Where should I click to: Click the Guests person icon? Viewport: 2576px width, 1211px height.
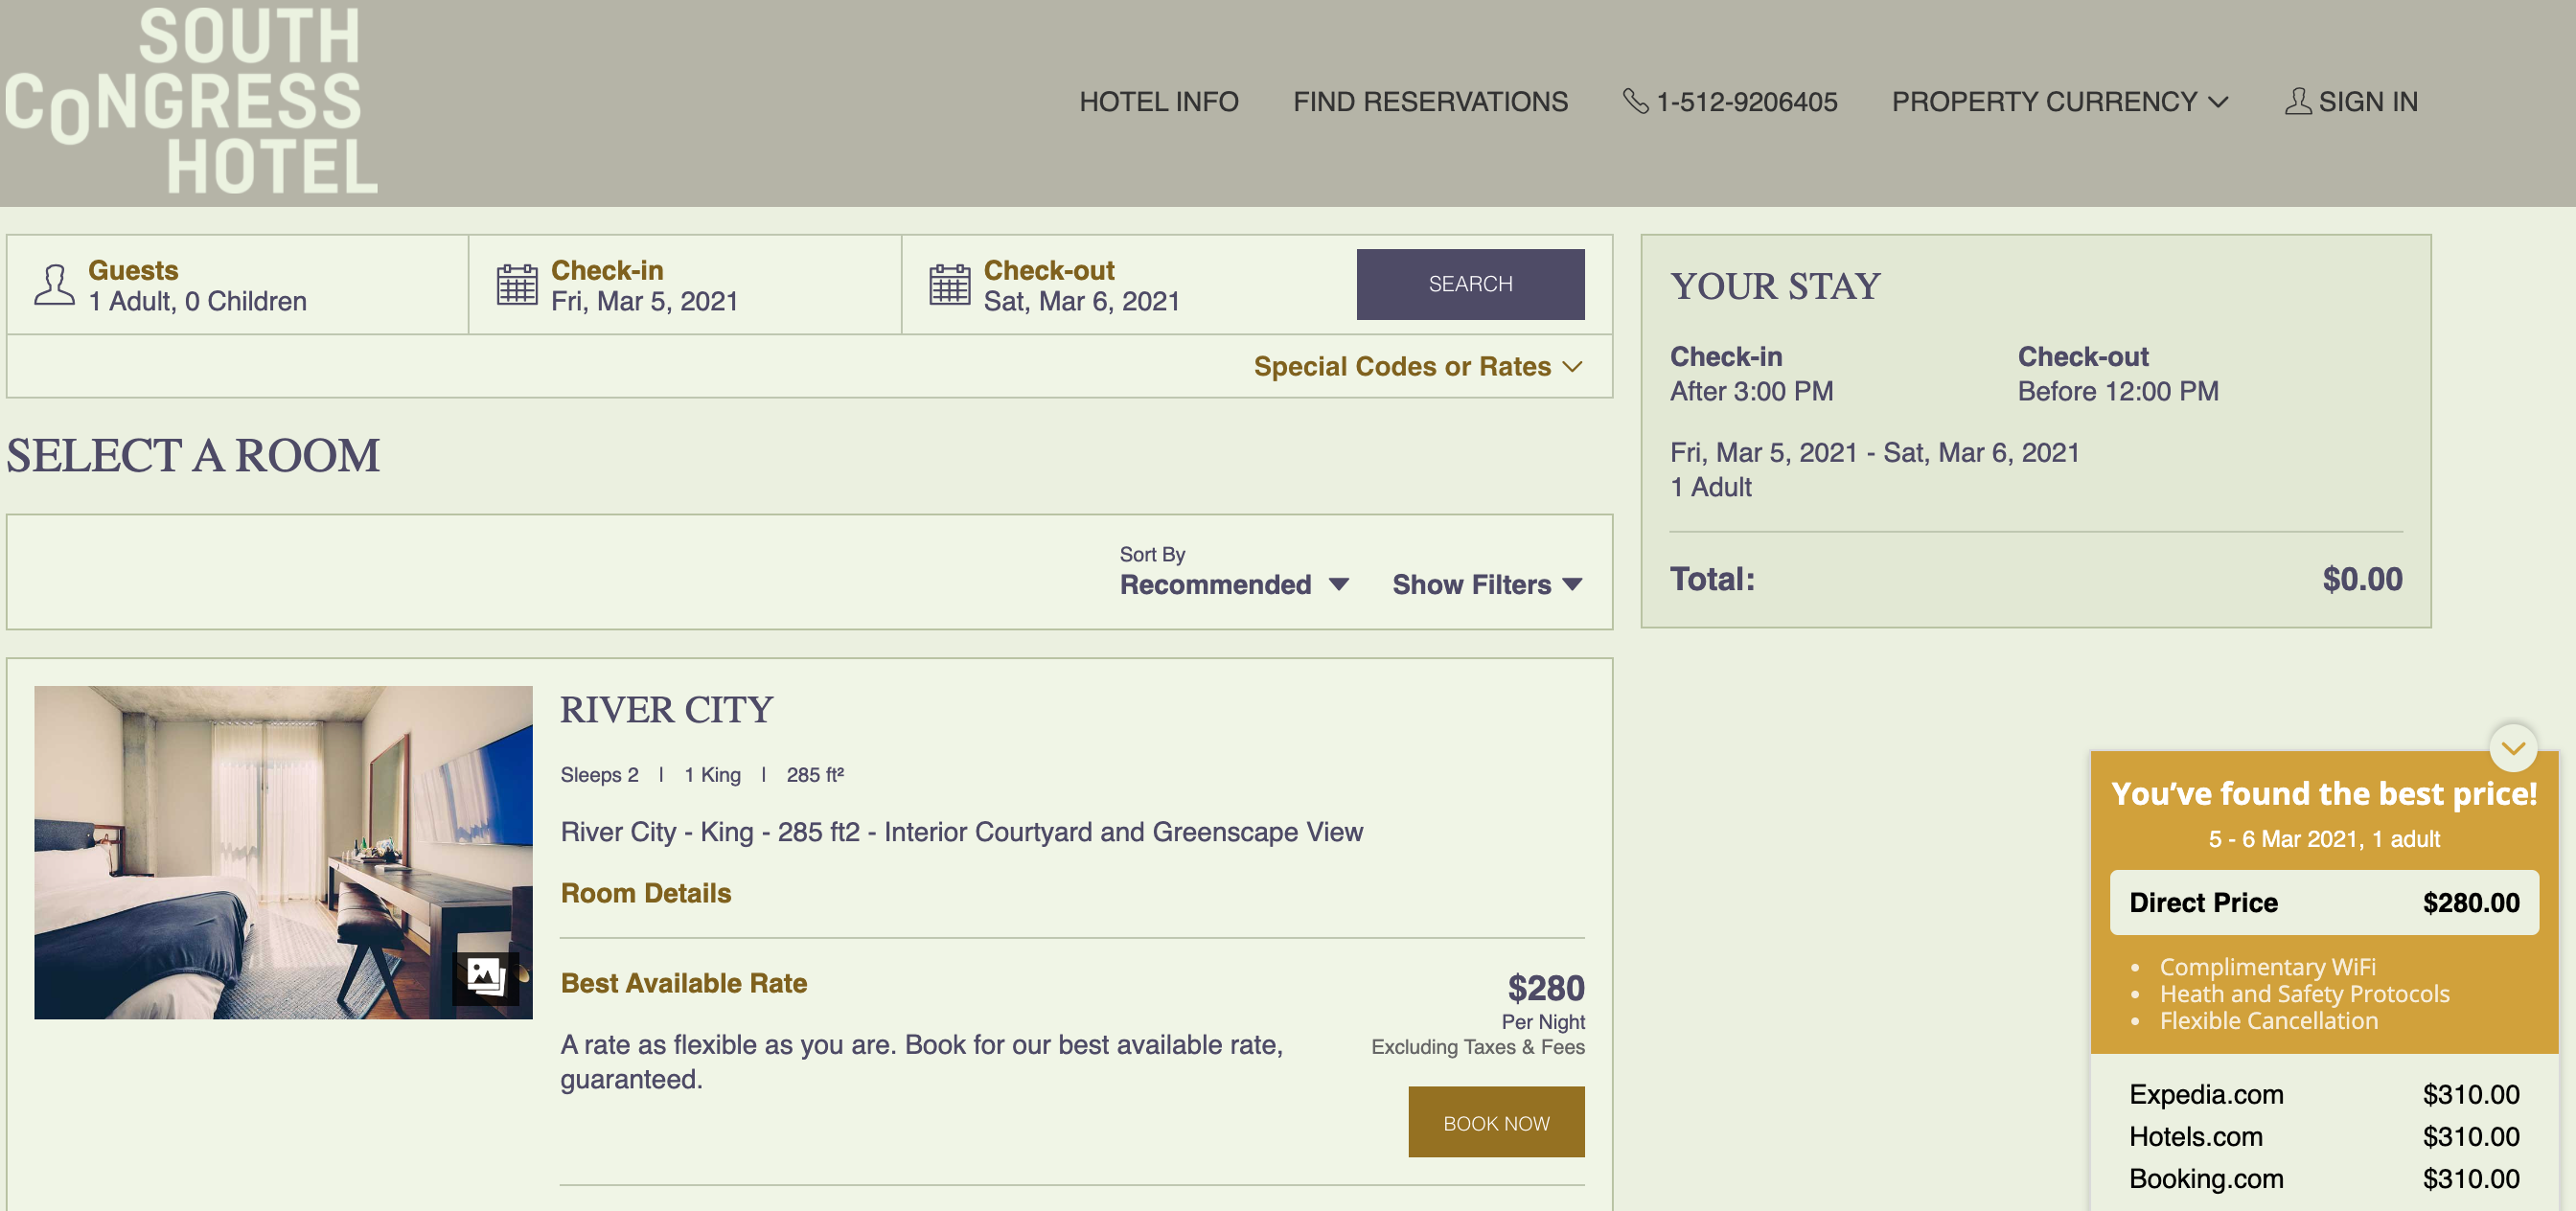pyautogui.click(x=54, y=285)
